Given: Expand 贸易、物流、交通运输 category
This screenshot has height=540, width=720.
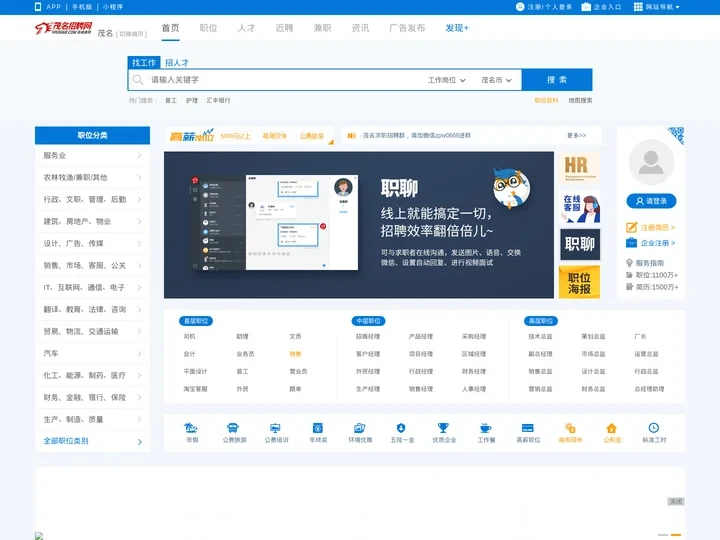Looking at the screenshot, I should click(92, 332).
